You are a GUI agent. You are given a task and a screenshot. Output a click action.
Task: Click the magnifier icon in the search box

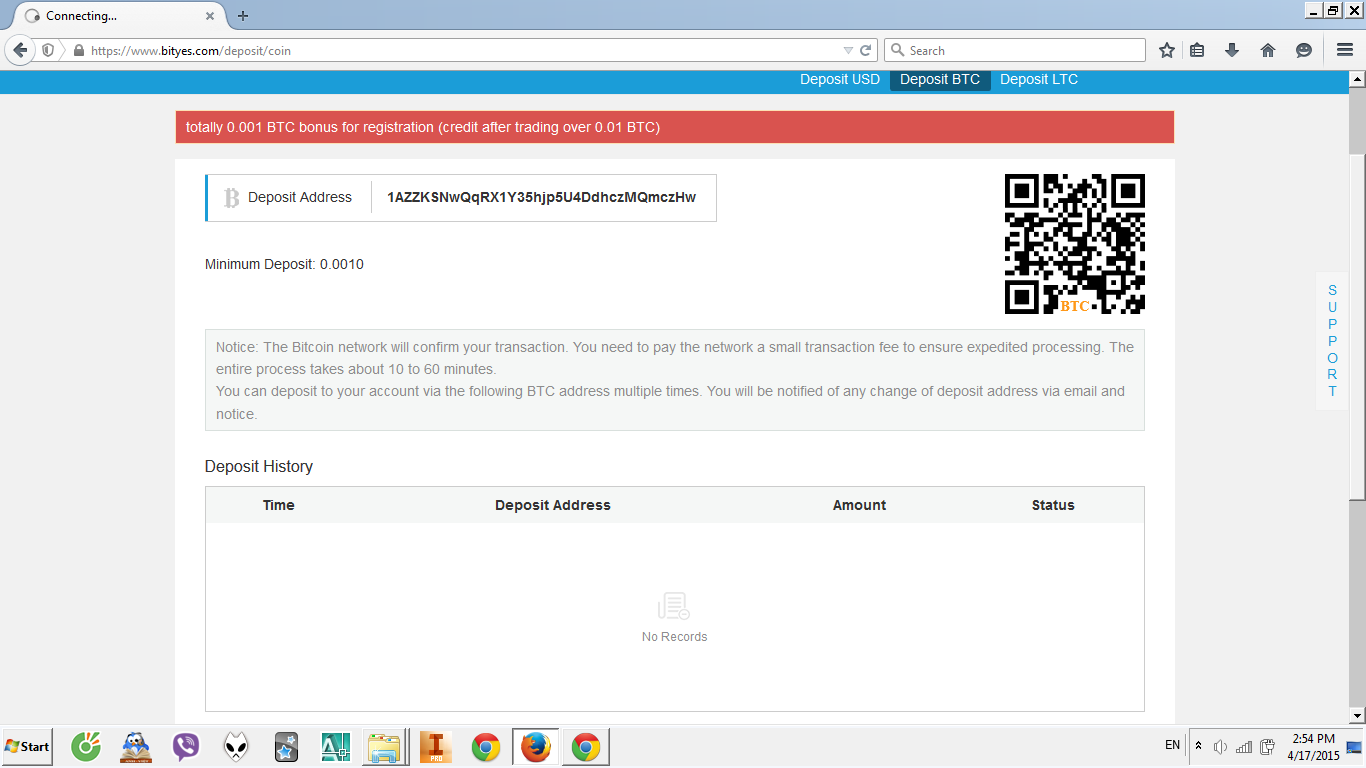(x=897, y=50)
